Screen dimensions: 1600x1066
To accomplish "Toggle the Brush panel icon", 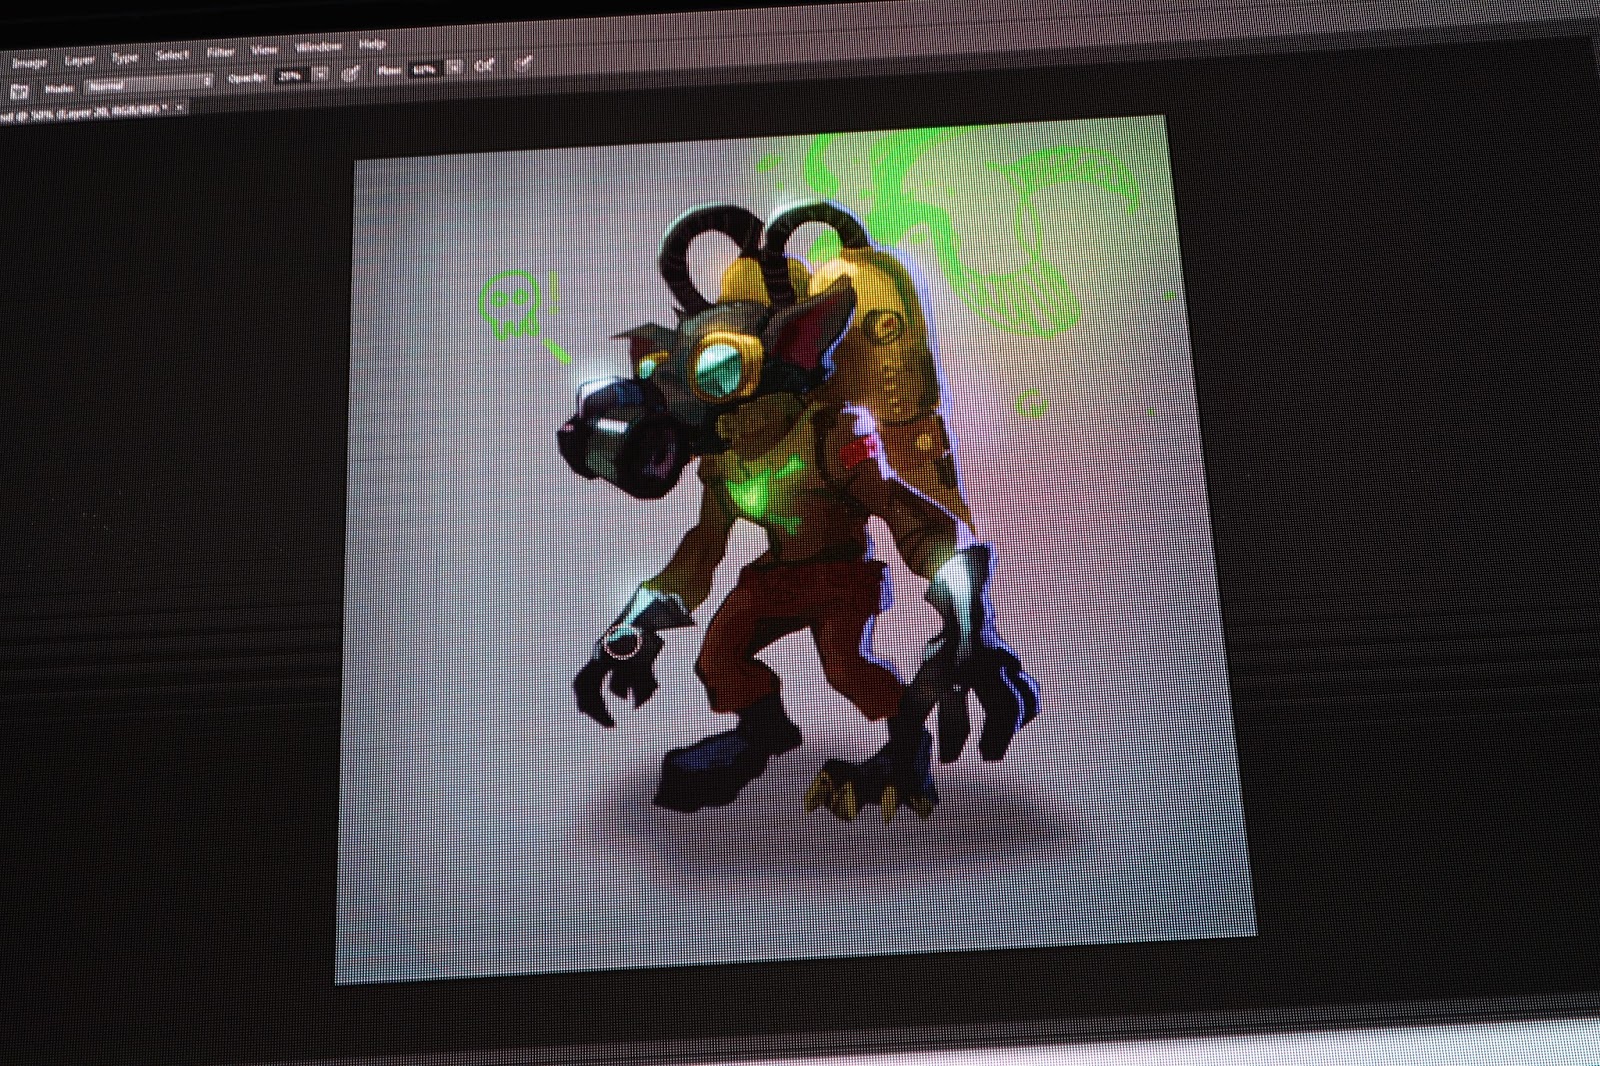I will (19, 91).
